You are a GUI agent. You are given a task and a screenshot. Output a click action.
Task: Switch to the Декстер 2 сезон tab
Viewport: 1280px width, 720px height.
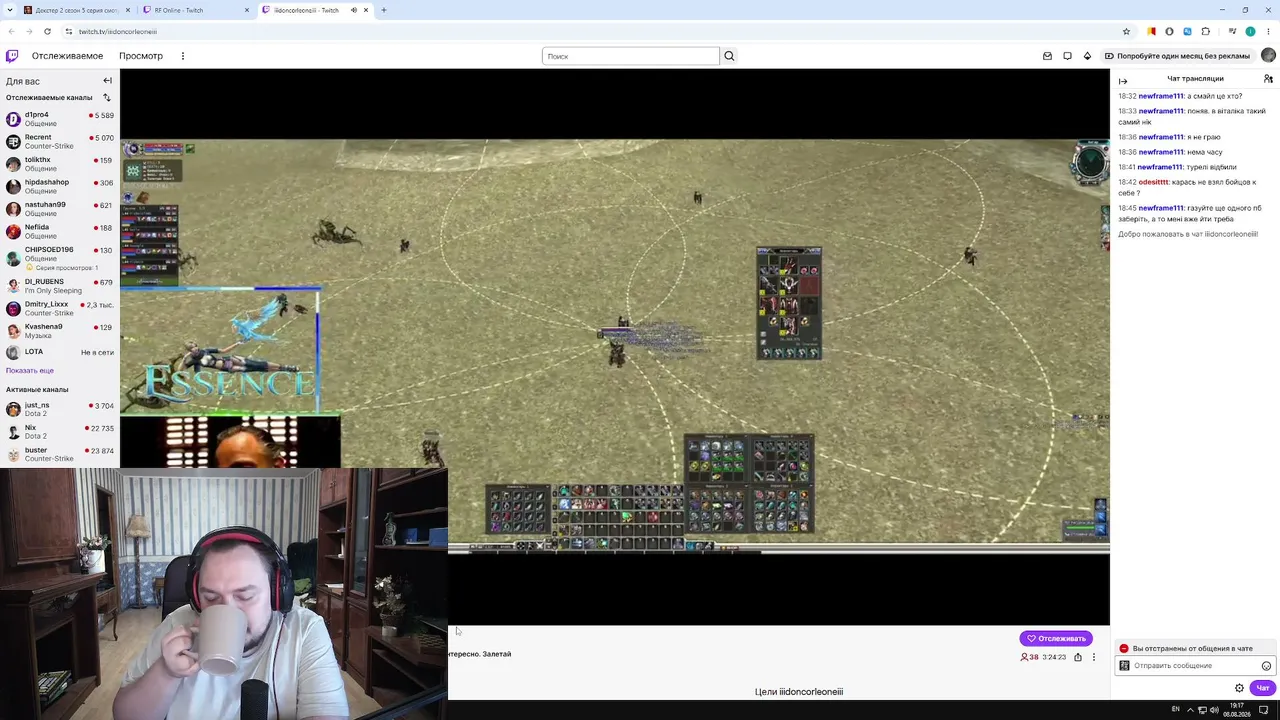[x=77, y=10]
